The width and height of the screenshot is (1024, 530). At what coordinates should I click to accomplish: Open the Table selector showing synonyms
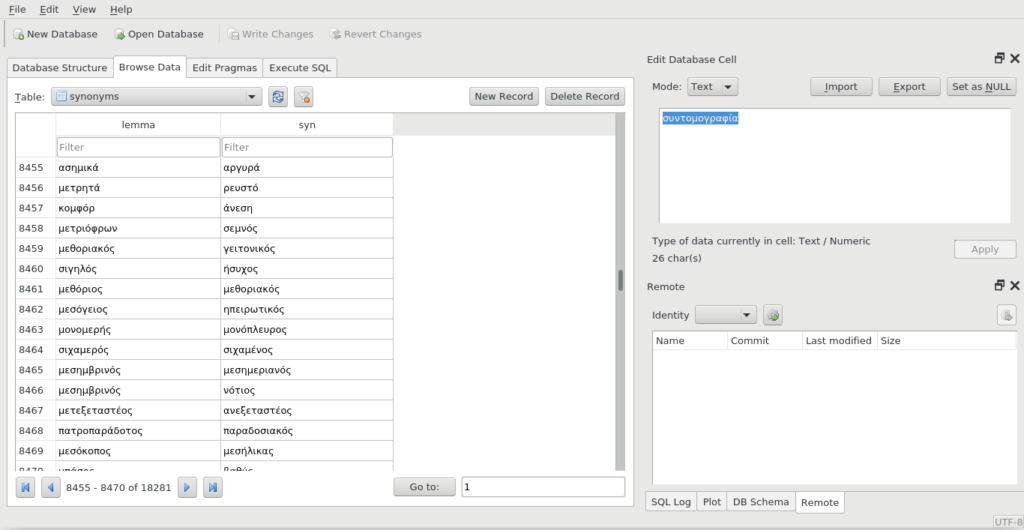(x=157, y=97)
